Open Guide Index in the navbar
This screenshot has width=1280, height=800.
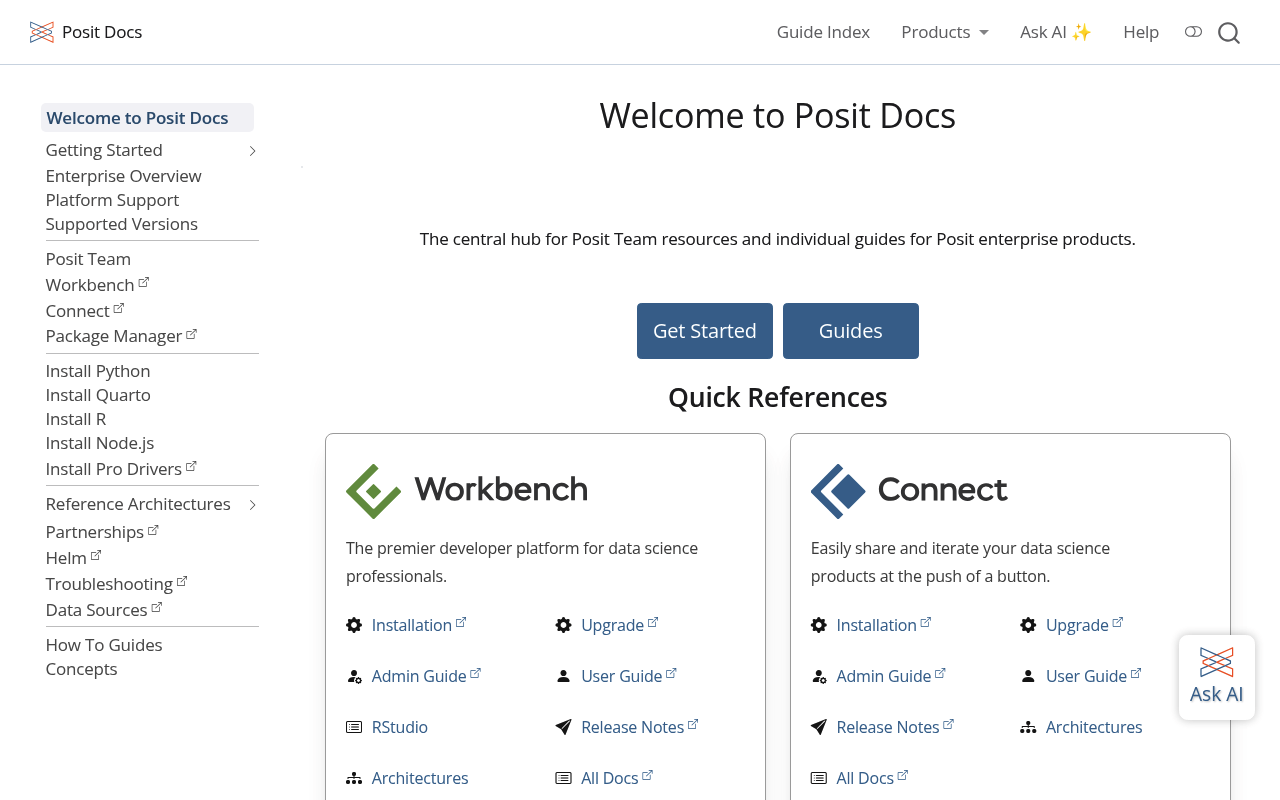click(x=823, y=32)
